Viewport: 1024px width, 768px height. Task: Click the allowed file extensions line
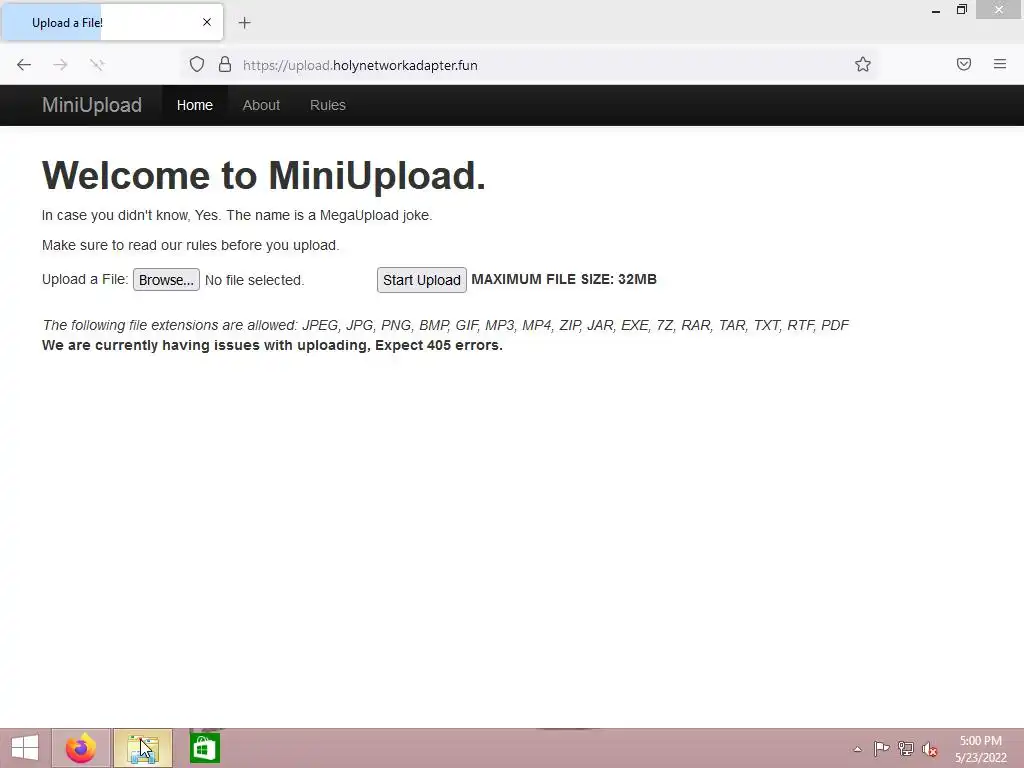(x=445, y=325)
